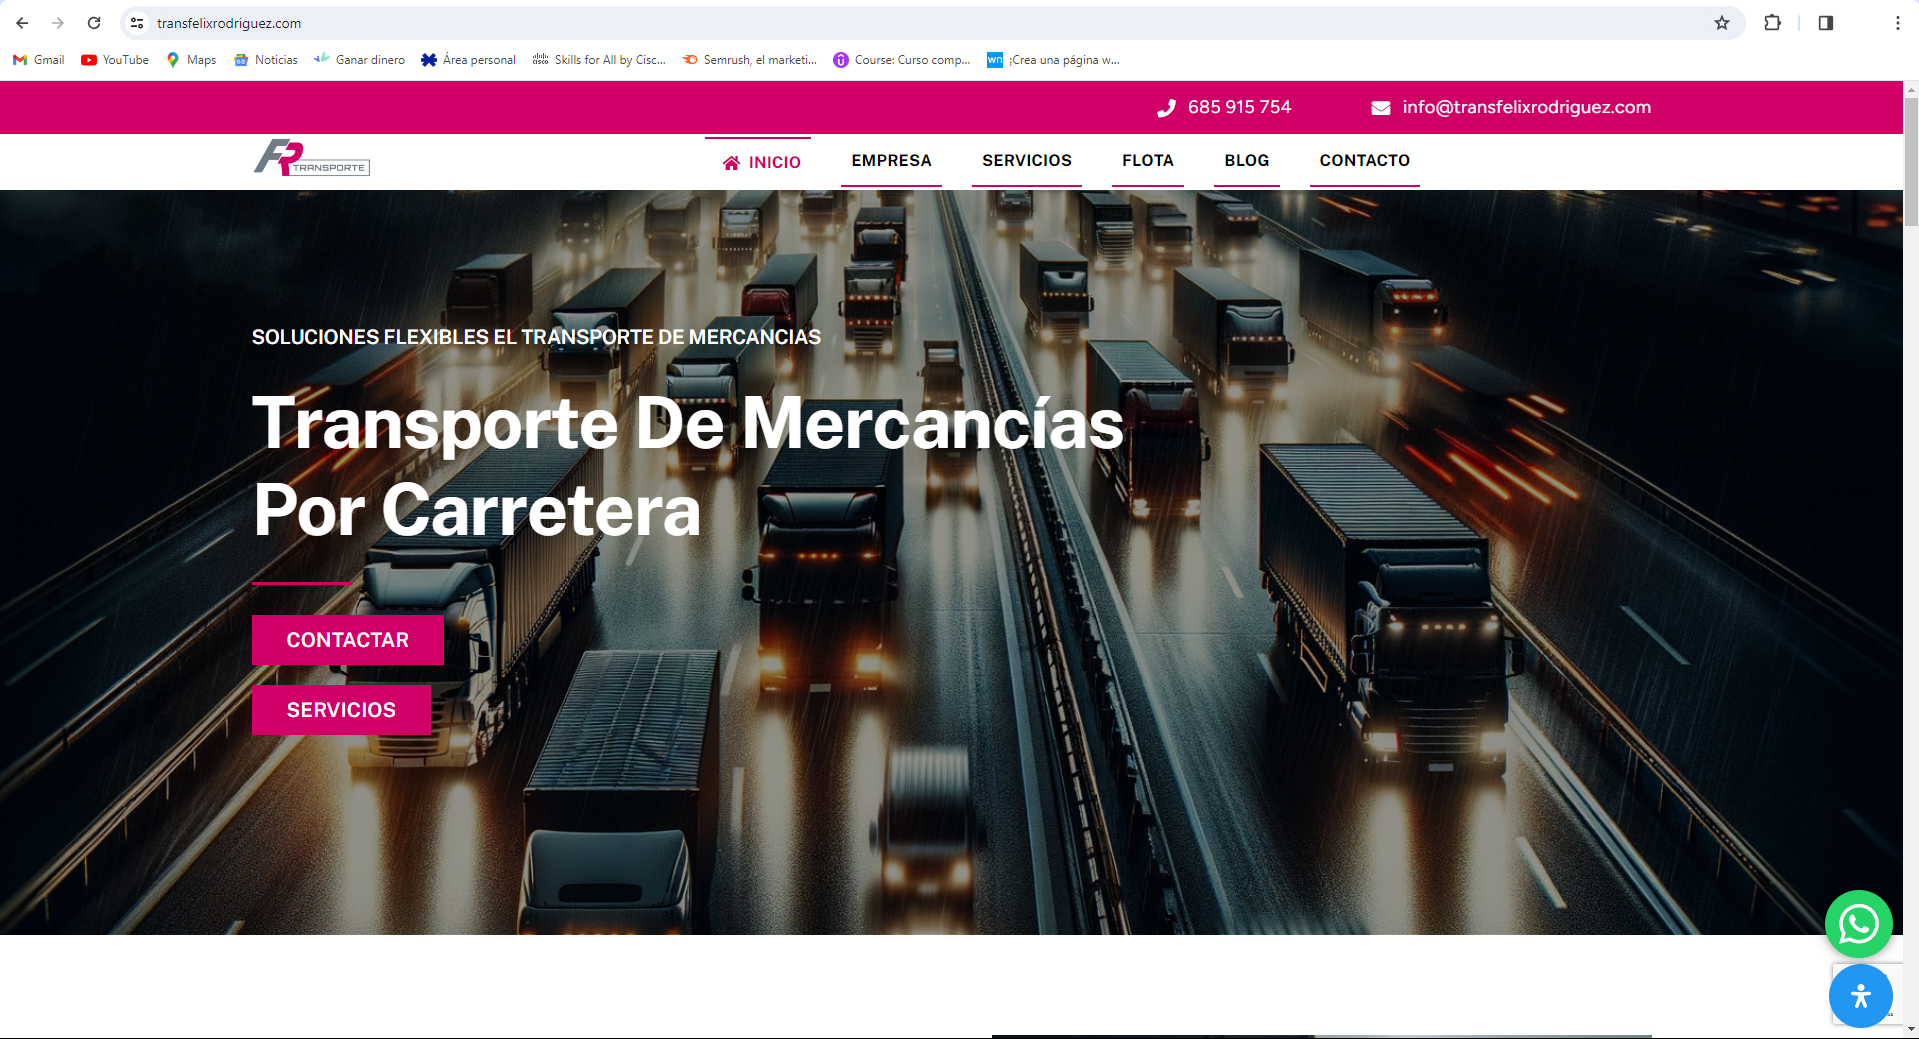The height and width of the screenshot is (1039, 1919).
Task: Open SERVICIOS navigation menu item
Action: pyautogui.click(x=1027, y=160)
